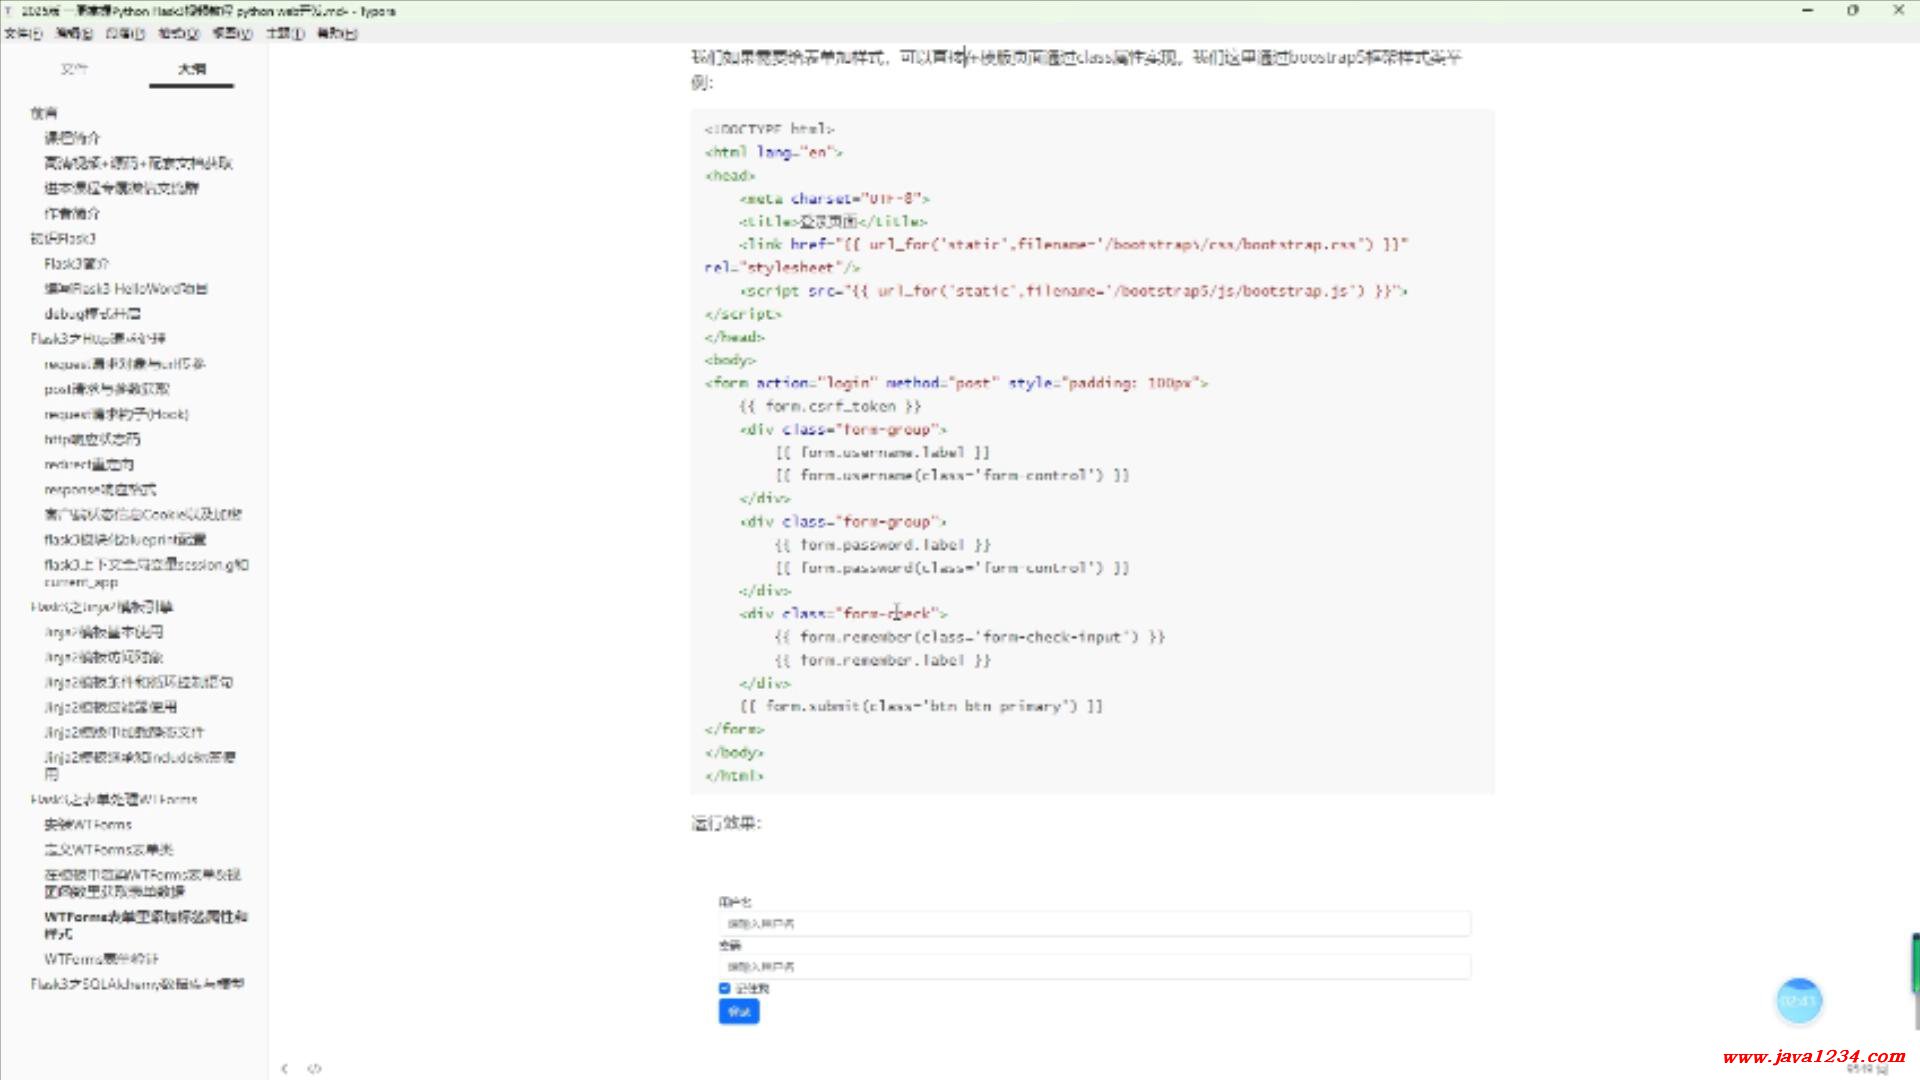Switch sidebar to the 大纲 outline tab
Image resolution: width=1920 pixels, height=1080 pixels.
191,69
